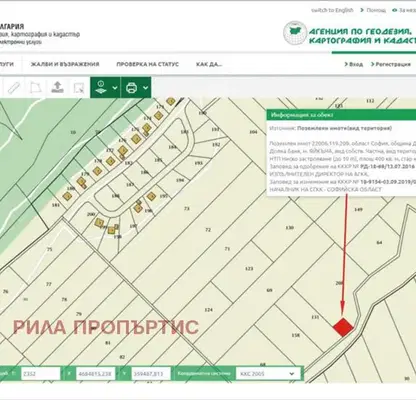Select the selection-by-rectangle tool icon
This screenshot has width=416, height=400.
(x=79, y=88)
